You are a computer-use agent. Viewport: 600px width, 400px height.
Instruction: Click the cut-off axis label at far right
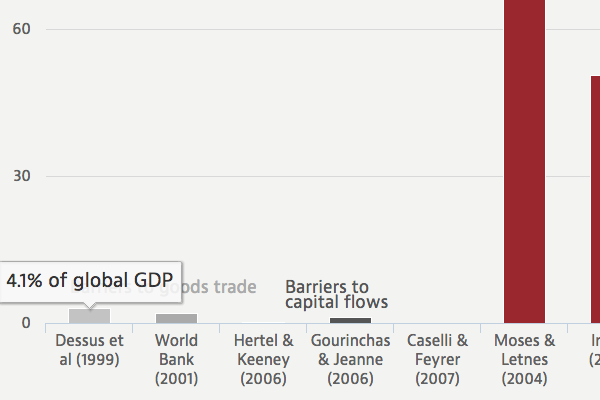click(594, 350)
